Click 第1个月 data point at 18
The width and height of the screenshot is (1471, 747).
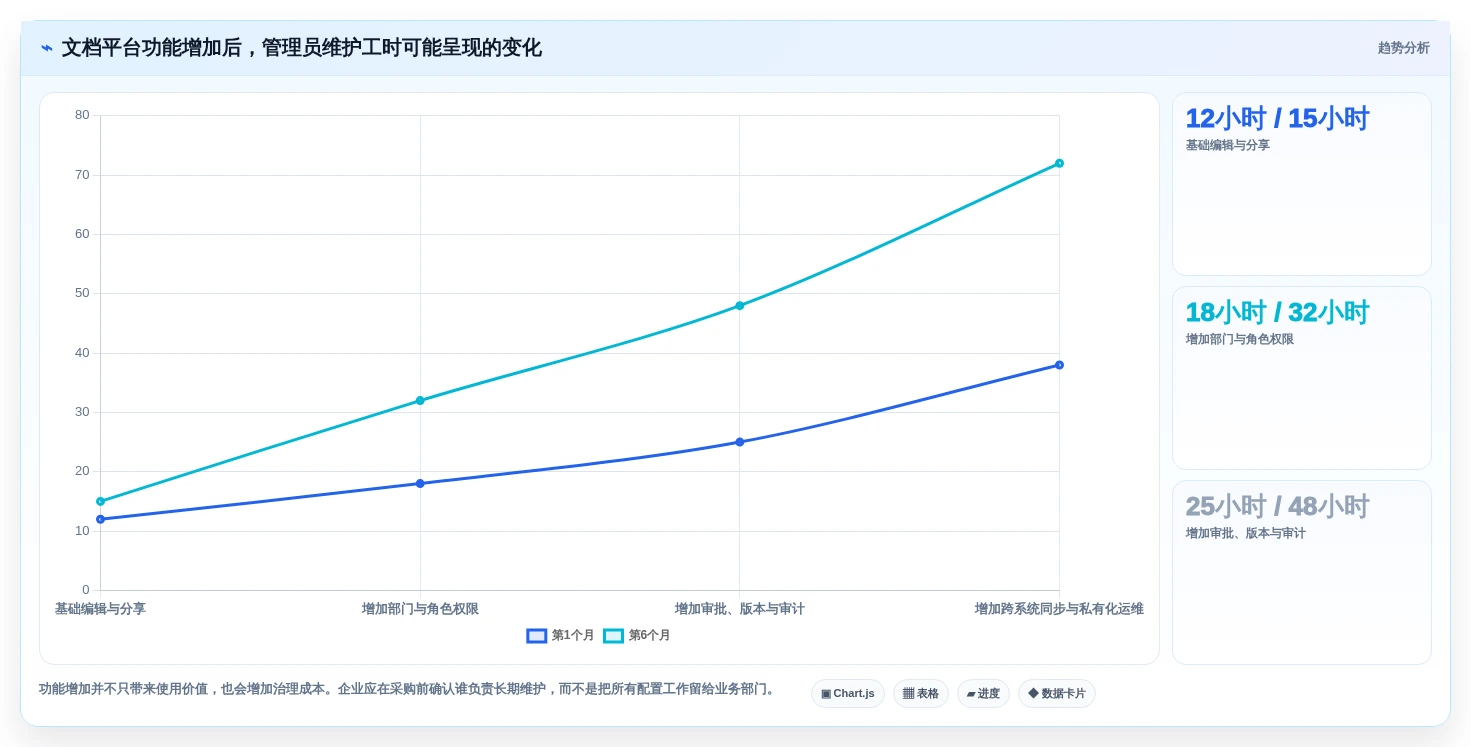pos(420,484)
